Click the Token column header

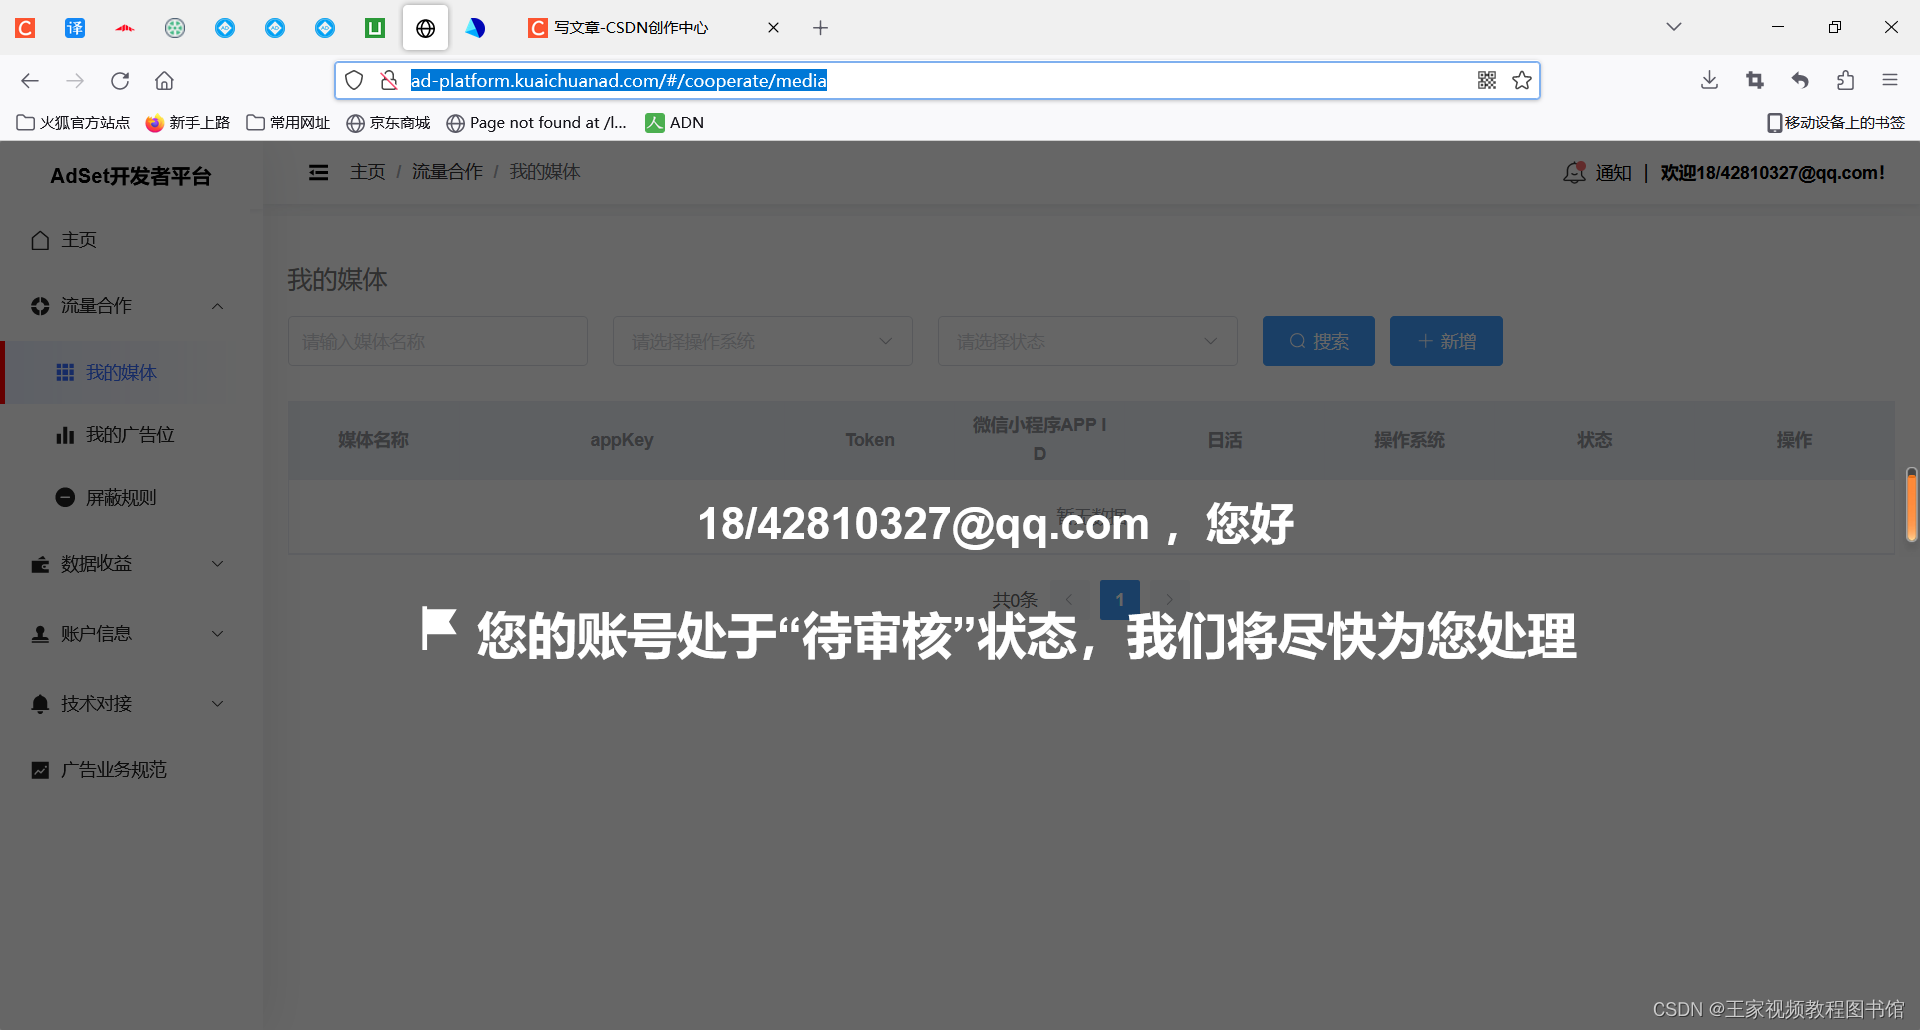[870, 440]
